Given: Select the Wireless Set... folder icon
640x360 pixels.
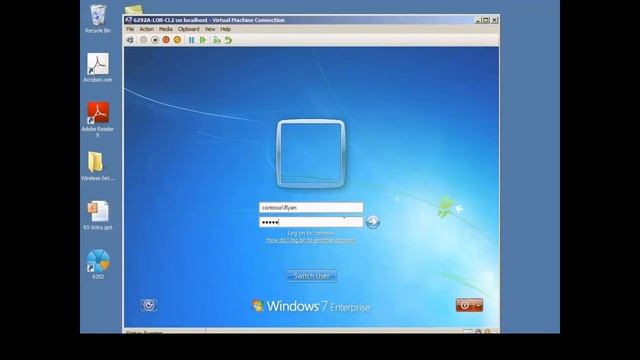Looking at the screenshot, I should [97, 167].
